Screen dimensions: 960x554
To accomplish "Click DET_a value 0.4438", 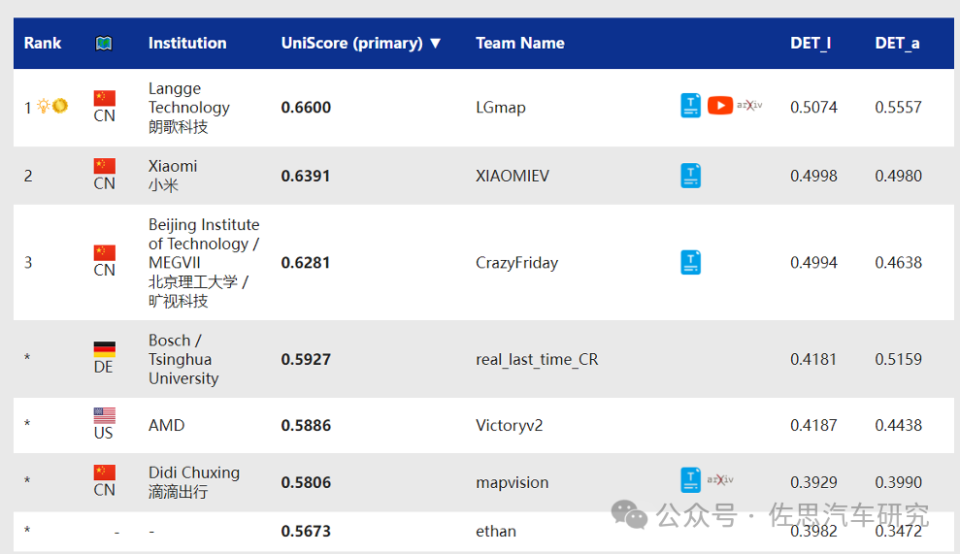I will click(898, 425).
